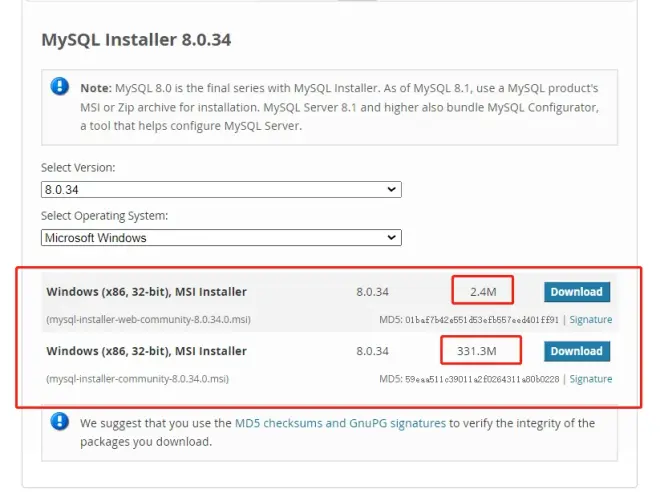The image size is (660, 493).
Task: Download the 2.4M web community installer
Action: [577, 292]
